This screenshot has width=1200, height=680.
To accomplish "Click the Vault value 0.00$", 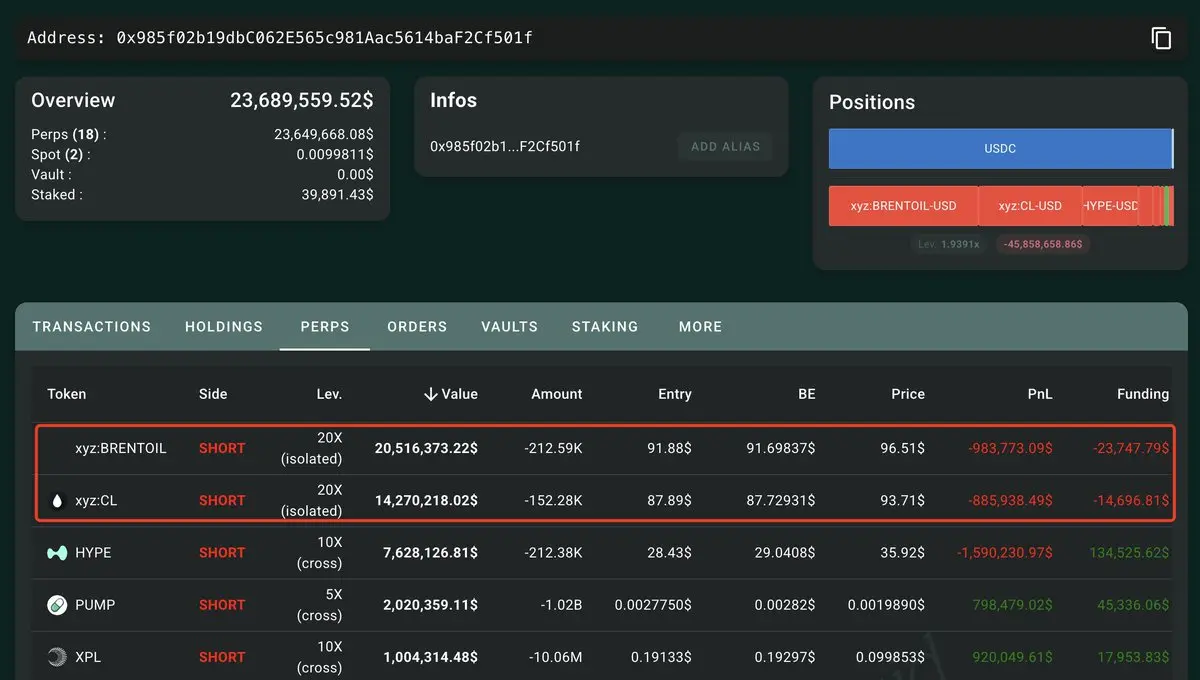I will pyautogui.click(x=356, y=175).
